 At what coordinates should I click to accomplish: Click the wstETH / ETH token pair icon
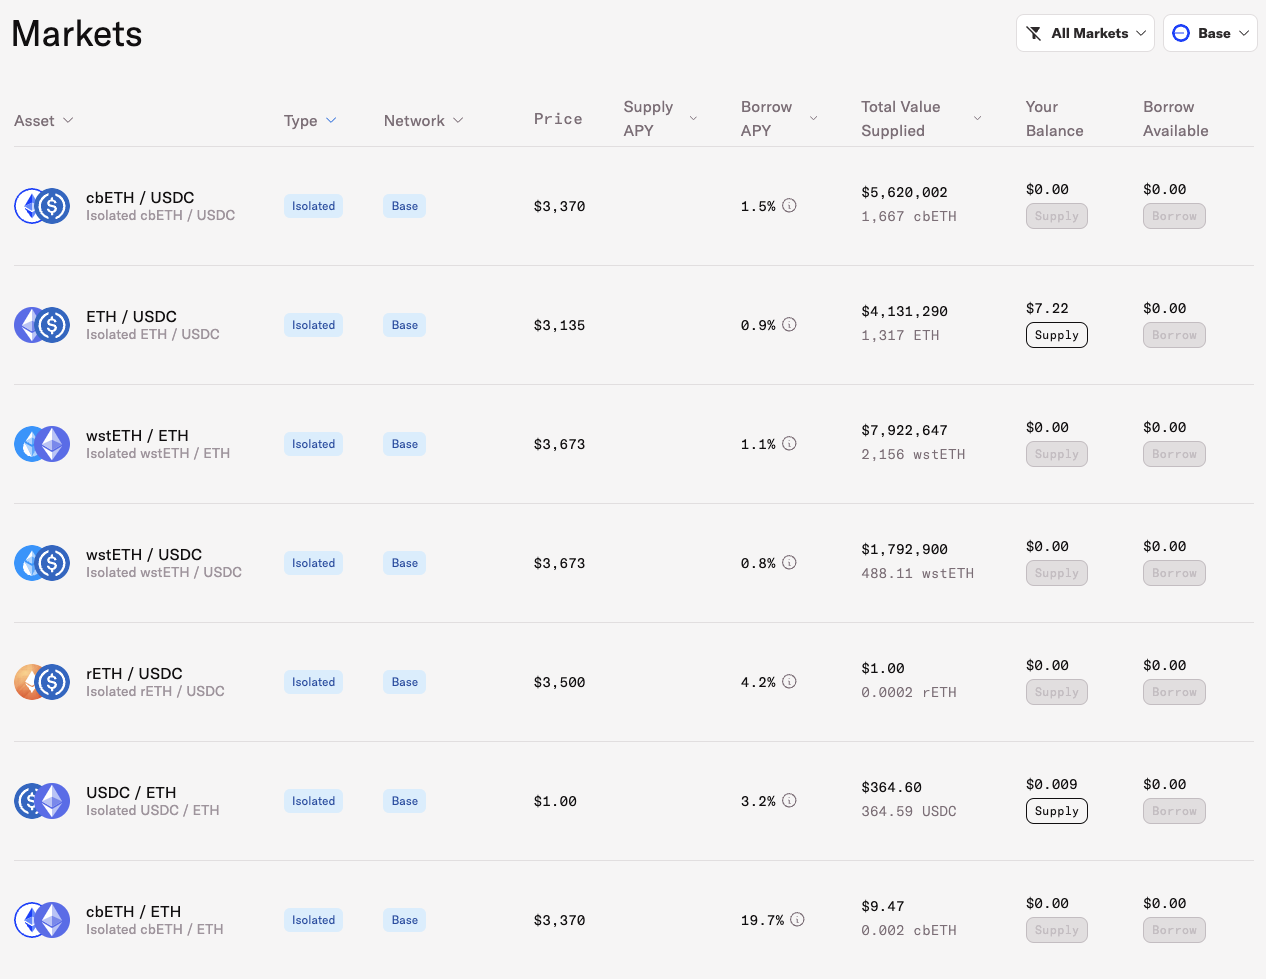tap(42, 444)
